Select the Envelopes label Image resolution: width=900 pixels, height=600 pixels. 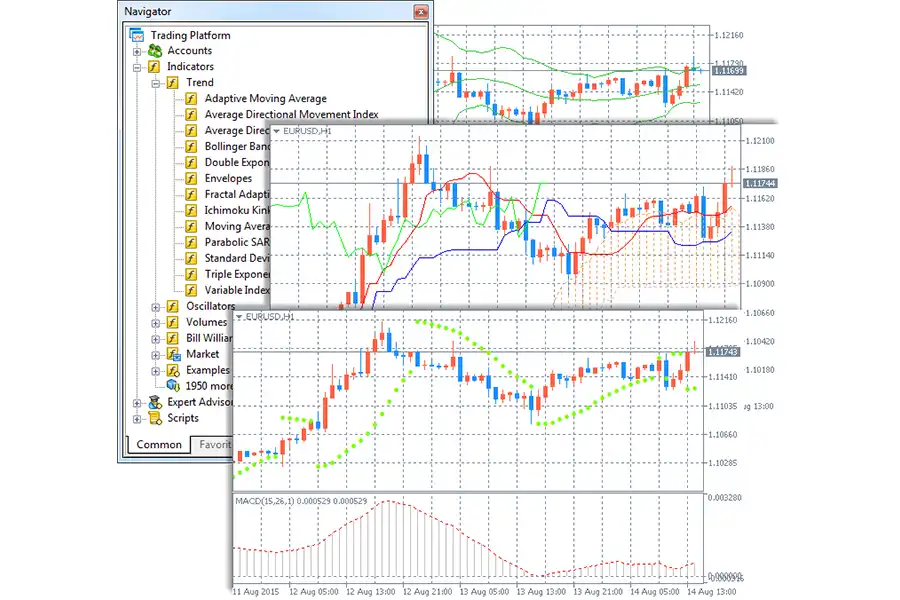tap(228, 179)
